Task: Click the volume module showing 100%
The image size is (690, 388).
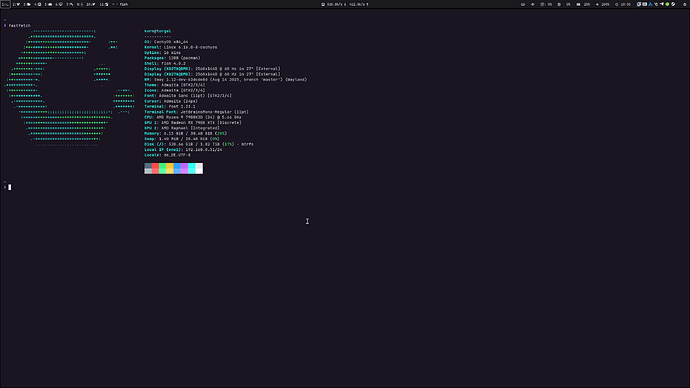Action: coord(603,4)
